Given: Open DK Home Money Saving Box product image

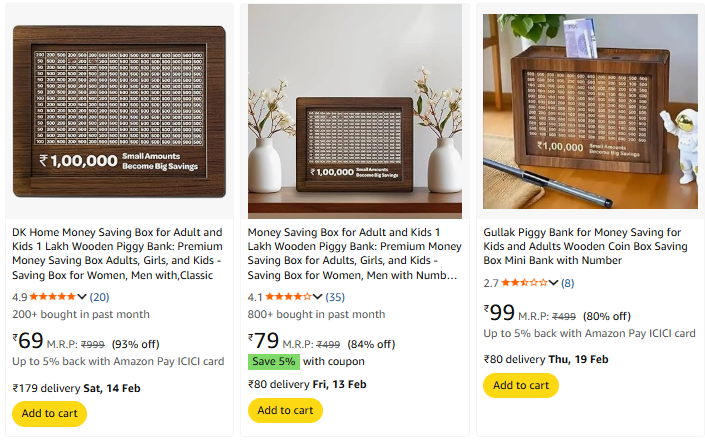Looking at the screenshot, I should 119,110.
